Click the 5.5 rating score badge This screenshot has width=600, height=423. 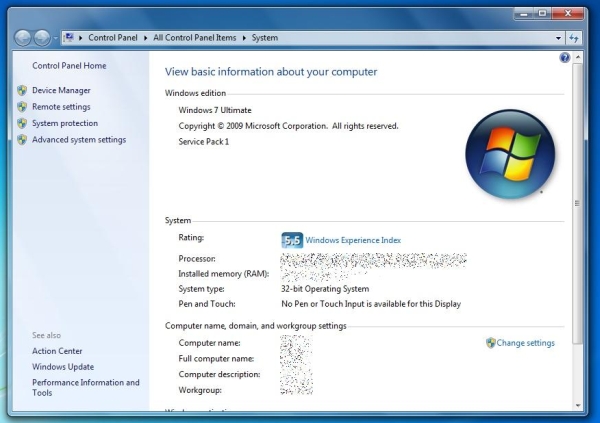[x=292, y=240]
